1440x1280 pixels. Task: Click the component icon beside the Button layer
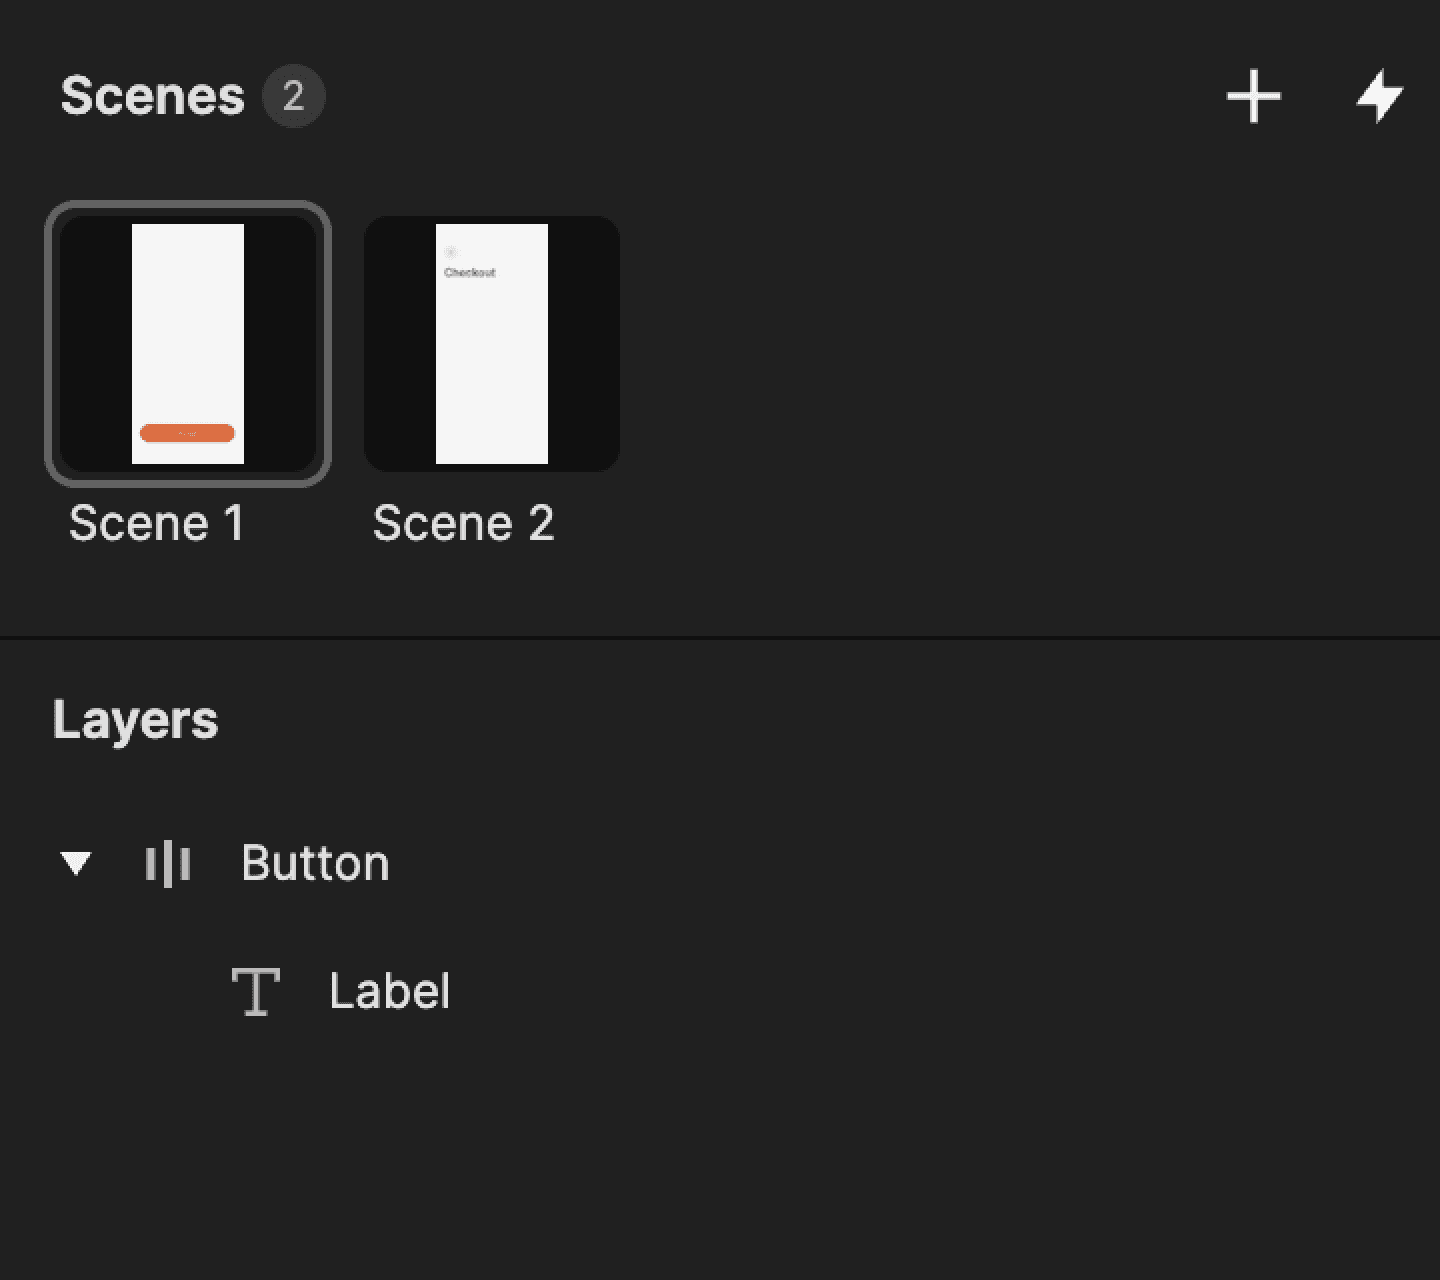point(168,863)
